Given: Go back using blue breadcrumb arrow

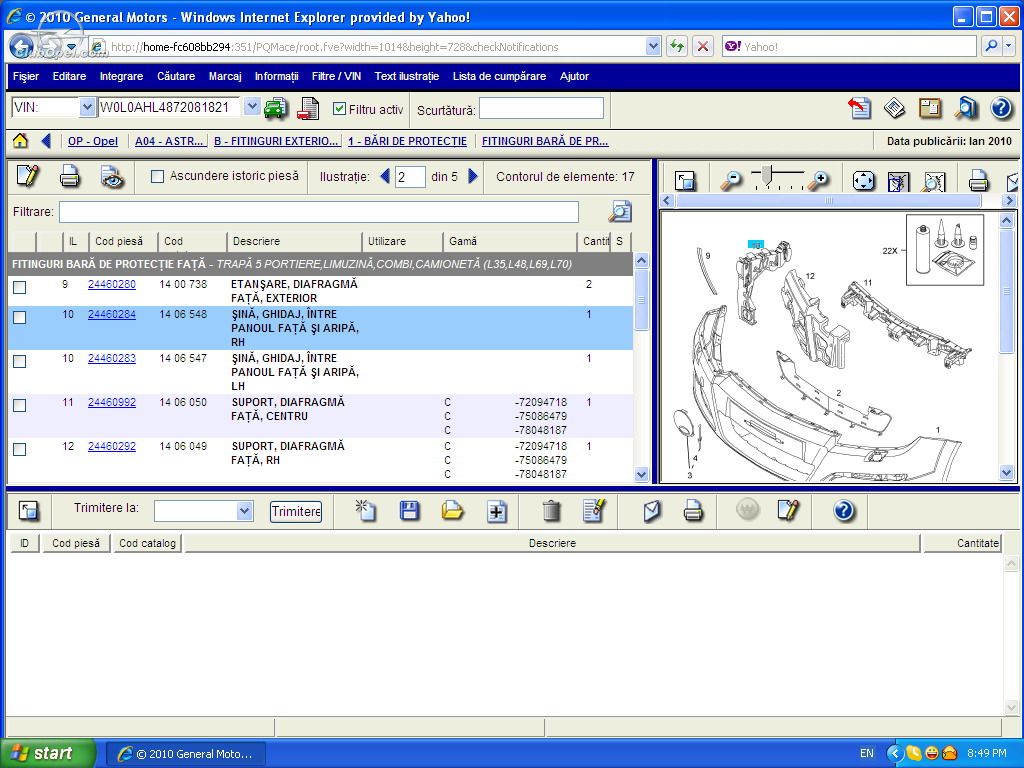Looking at the screenshot, I should tap(46, 140).
